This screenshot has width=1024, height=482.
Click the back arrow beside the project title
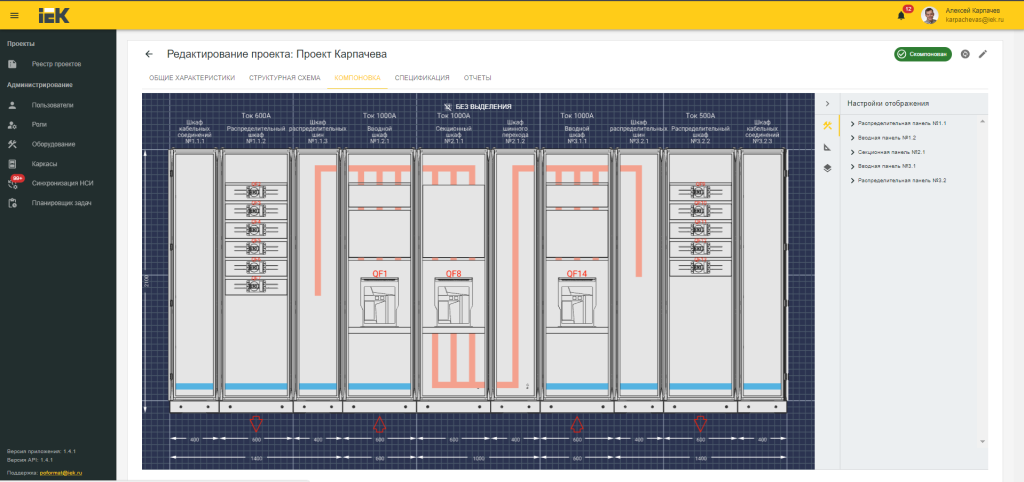tap(149, 54)
